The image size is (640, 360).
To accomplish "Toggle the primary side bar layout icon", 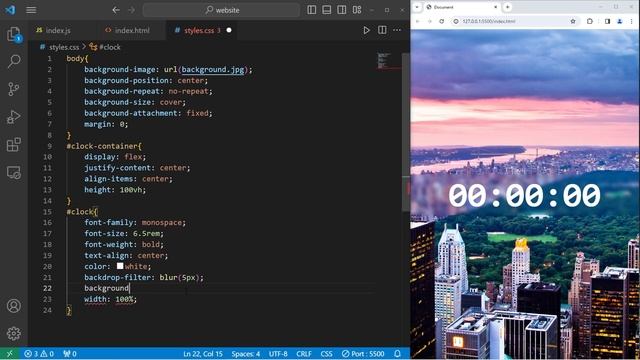I will pos(311,10).
